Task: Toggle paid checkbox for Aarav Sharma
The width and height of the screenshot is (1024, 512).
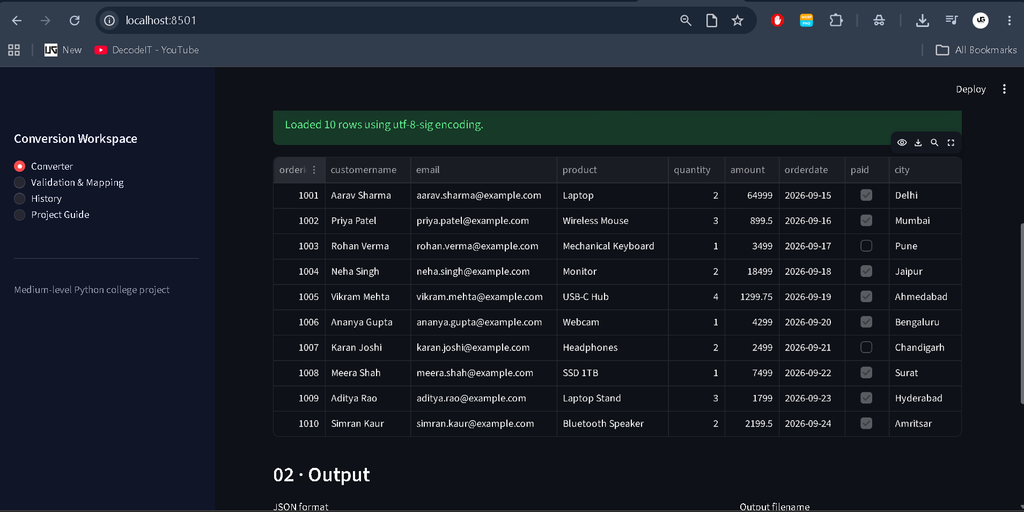Action: [866, 195]
